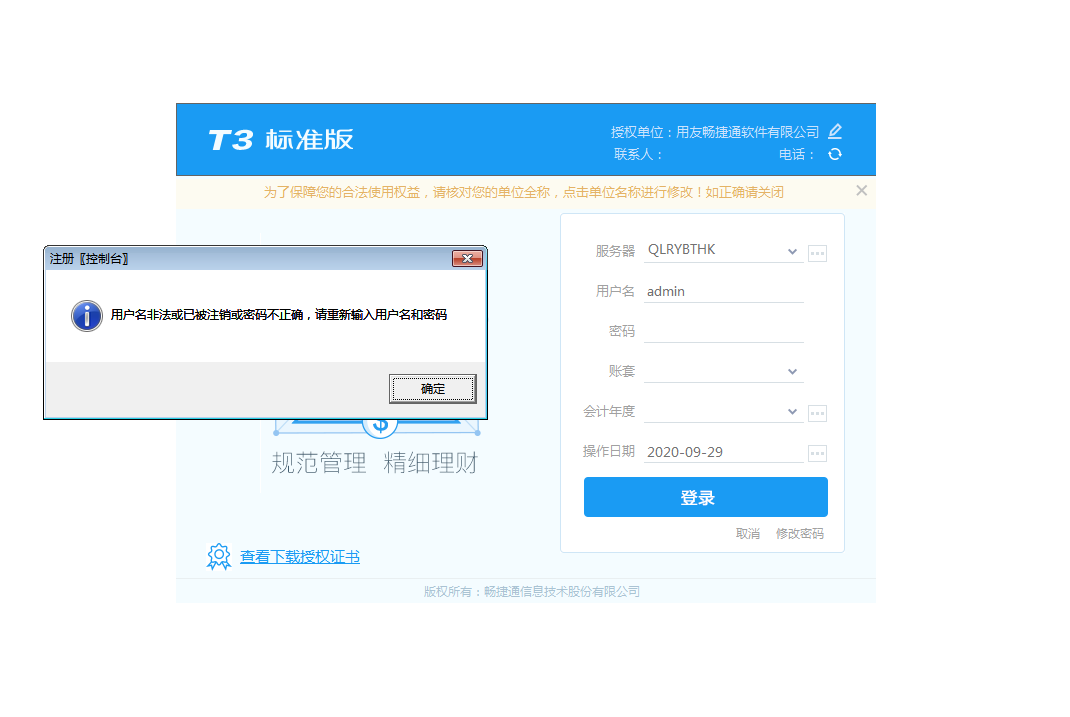
Task: Click the 确定 button in the dialog
Action: (x=433, y=389)
